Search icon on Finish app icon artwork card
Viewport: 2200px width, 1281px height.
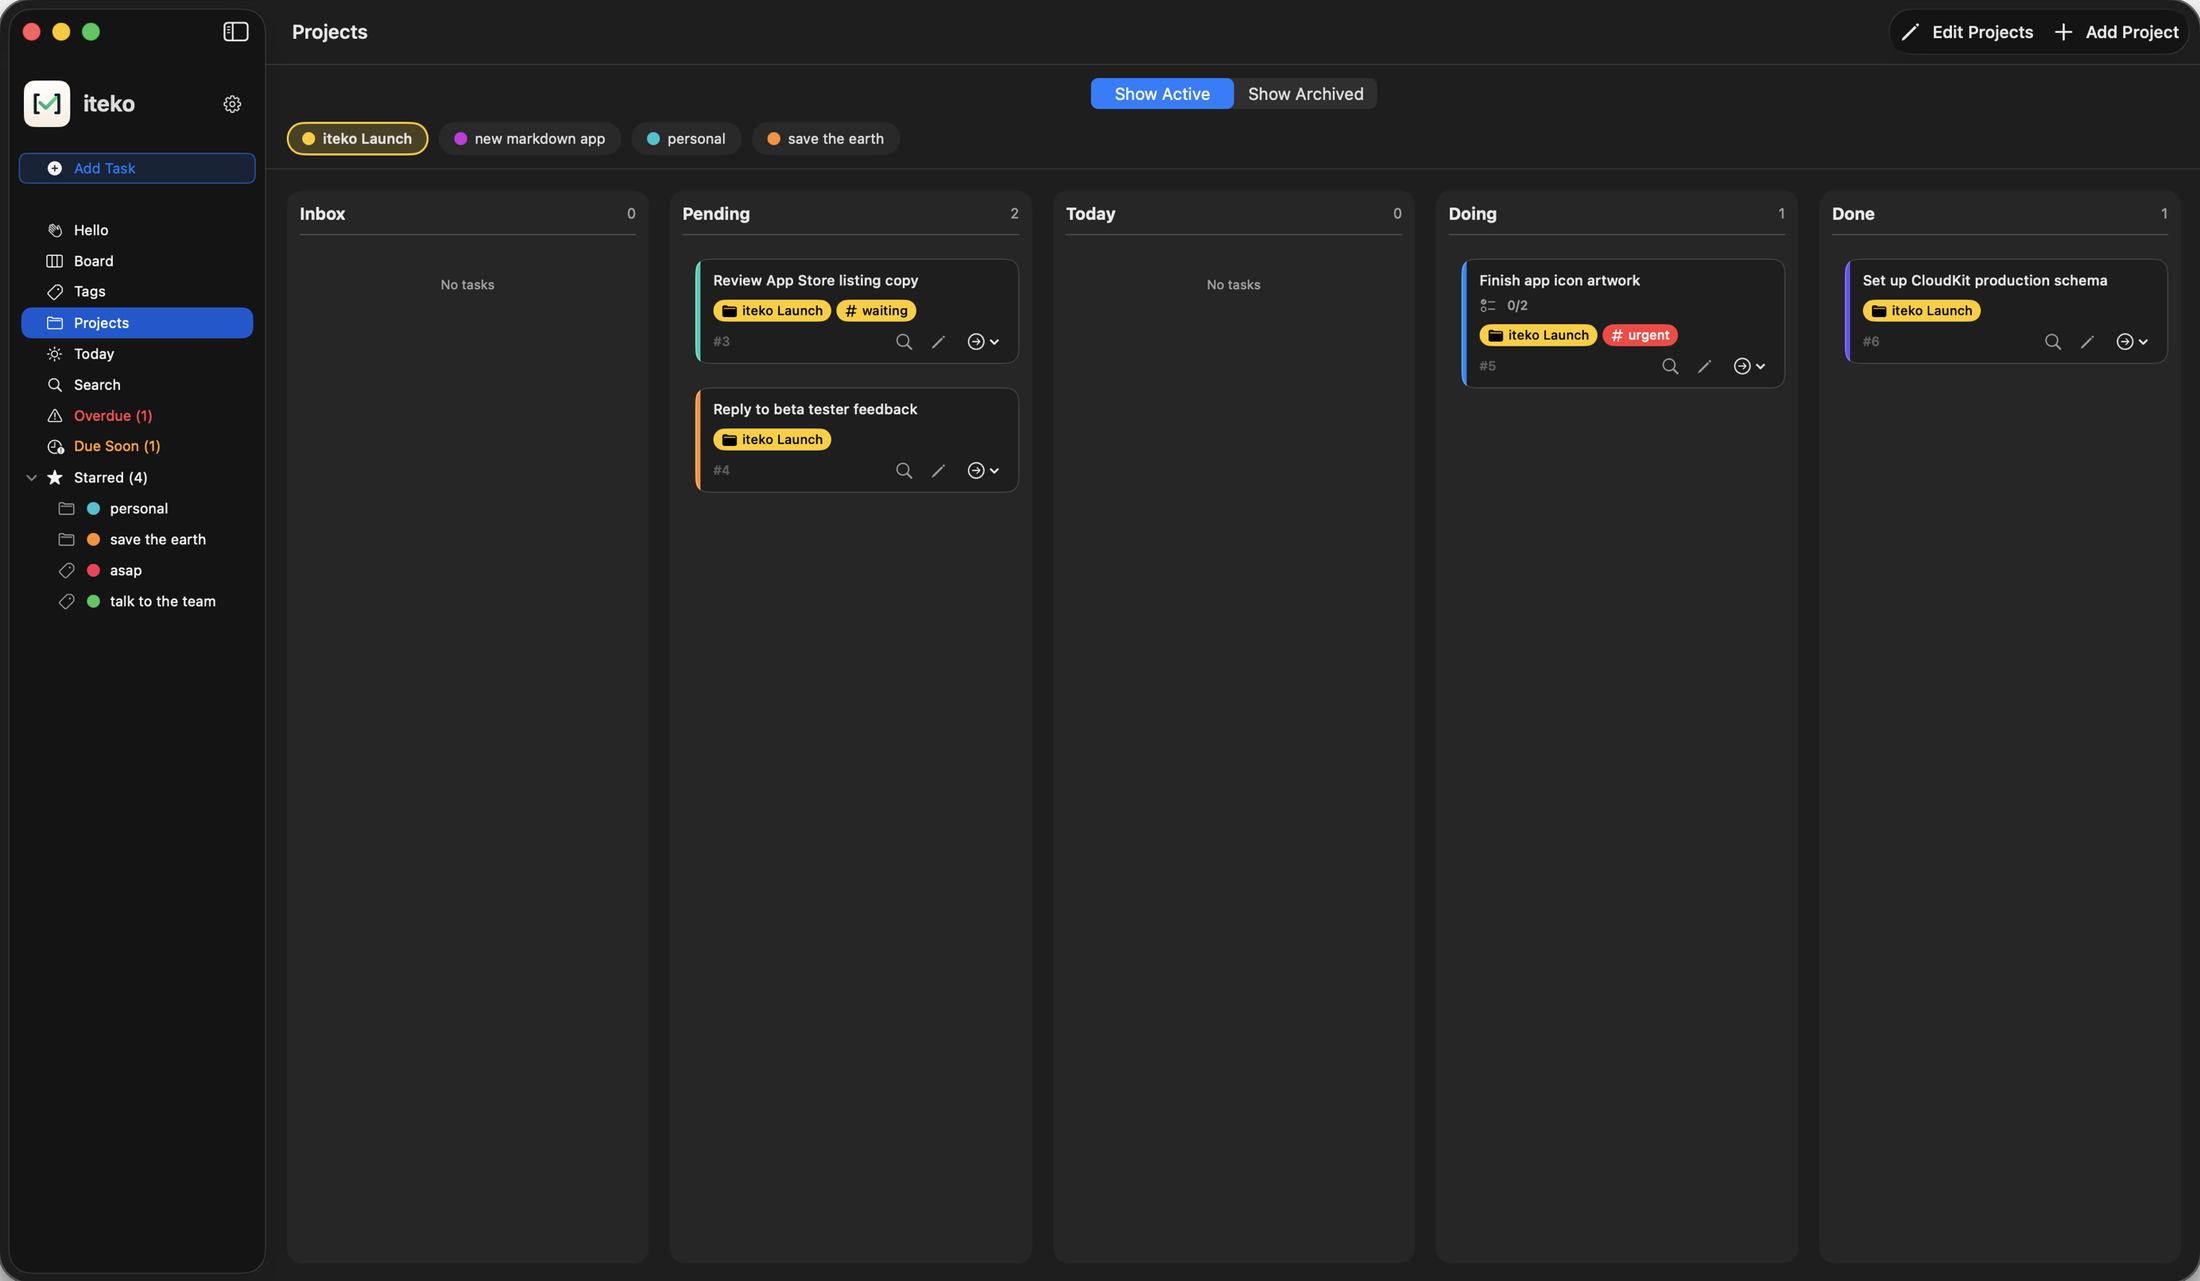point(1670,367)
